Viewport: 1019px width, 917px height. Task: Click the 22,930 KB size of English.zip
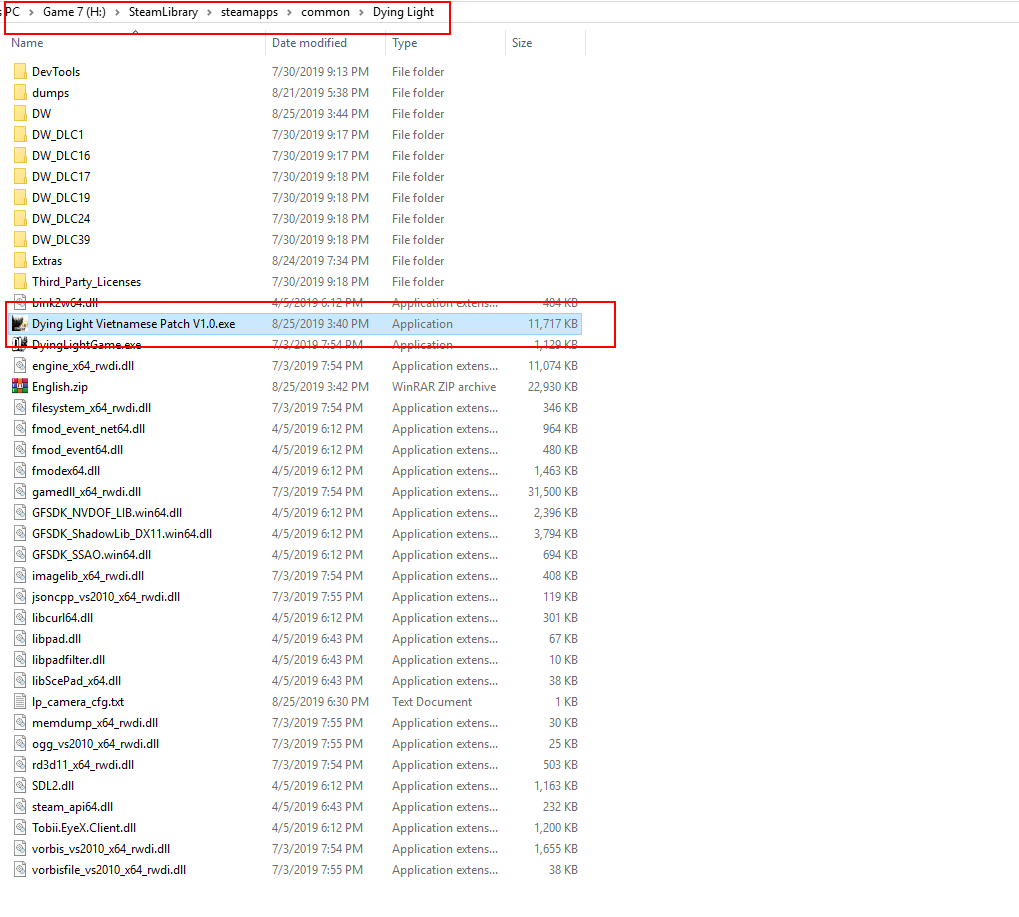(552, 387)
